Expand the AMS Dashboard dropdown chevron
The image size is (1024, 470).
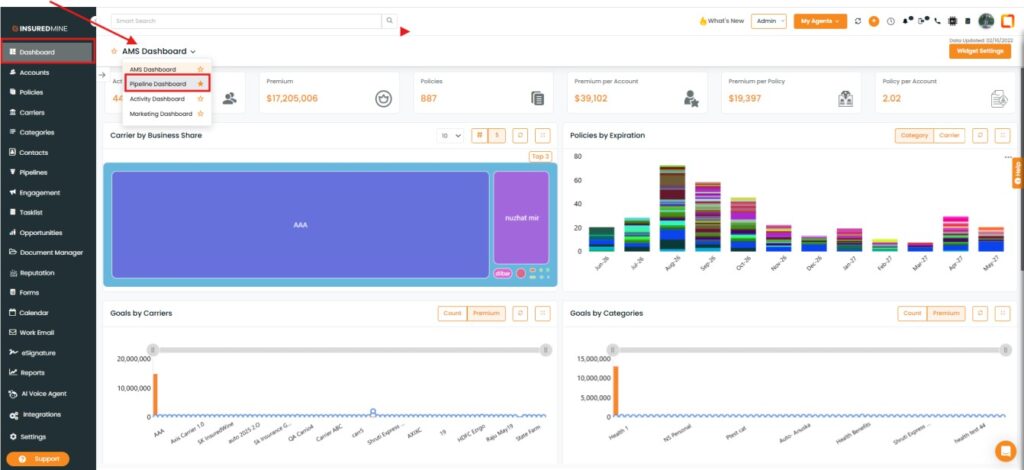193,52
